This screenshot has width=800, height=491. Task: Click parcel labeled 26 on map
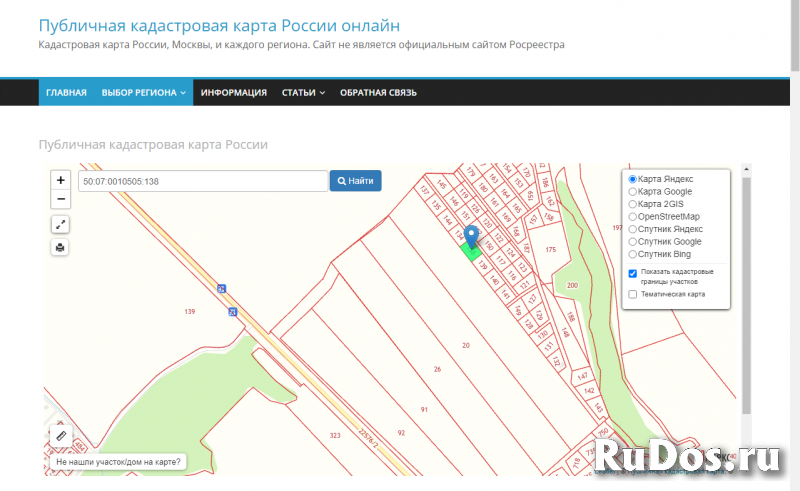coord(437,369)
